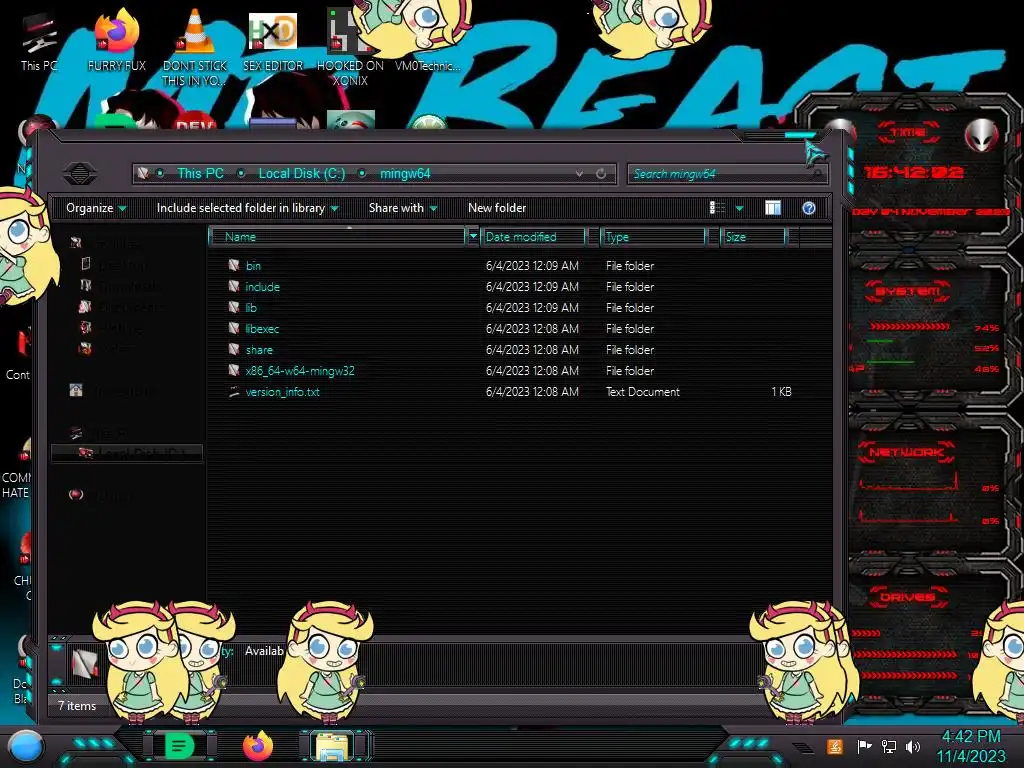
Task: Sort by the Size column header
Action: pyautogui.click(x=754, y=236)
